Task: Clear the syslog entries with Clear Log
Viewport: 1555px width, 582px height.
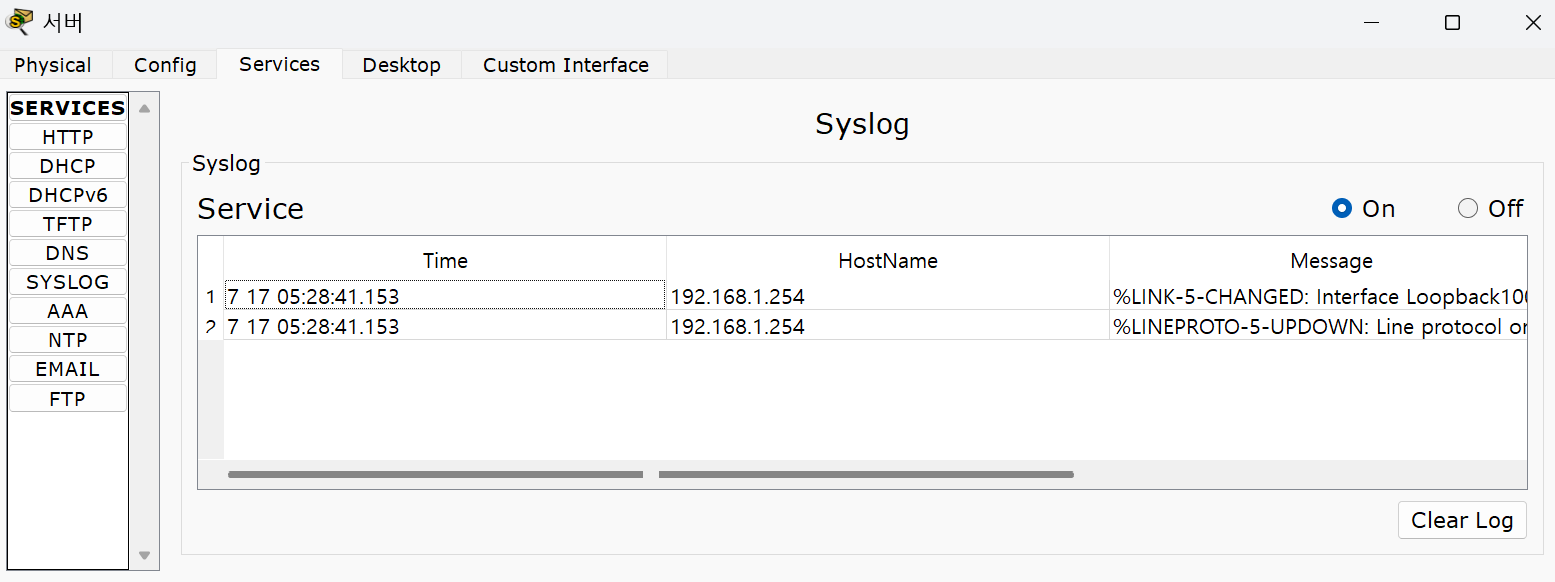Action: [1461, 520]
